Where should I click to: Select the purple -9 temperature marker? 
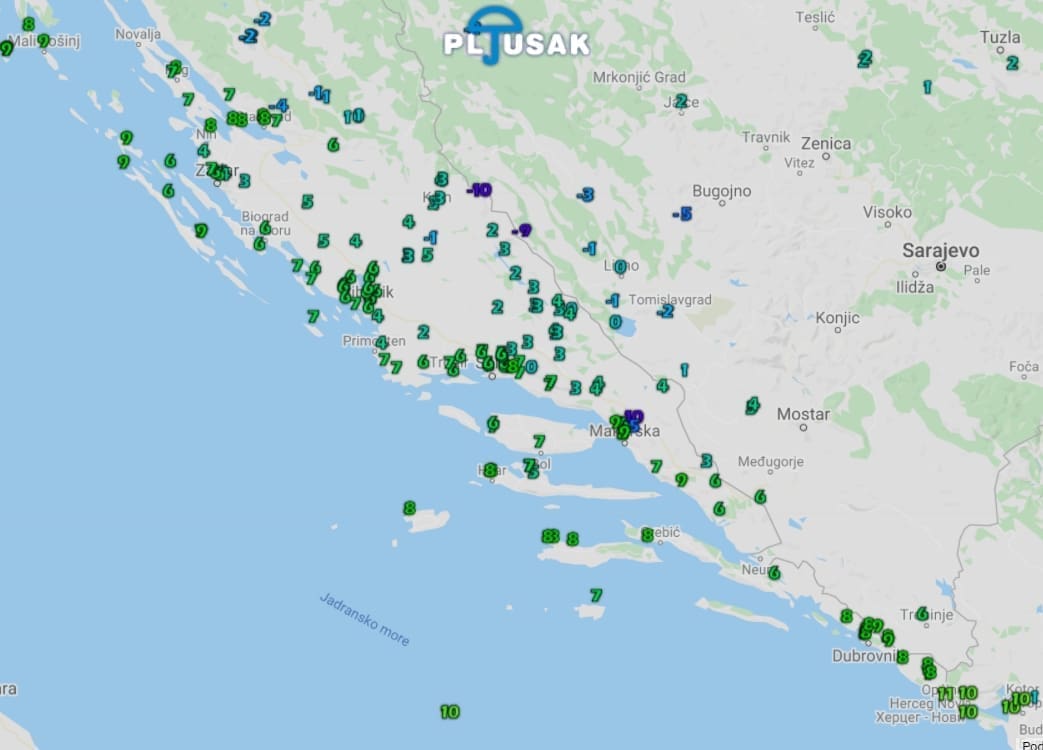click(521, 231)
